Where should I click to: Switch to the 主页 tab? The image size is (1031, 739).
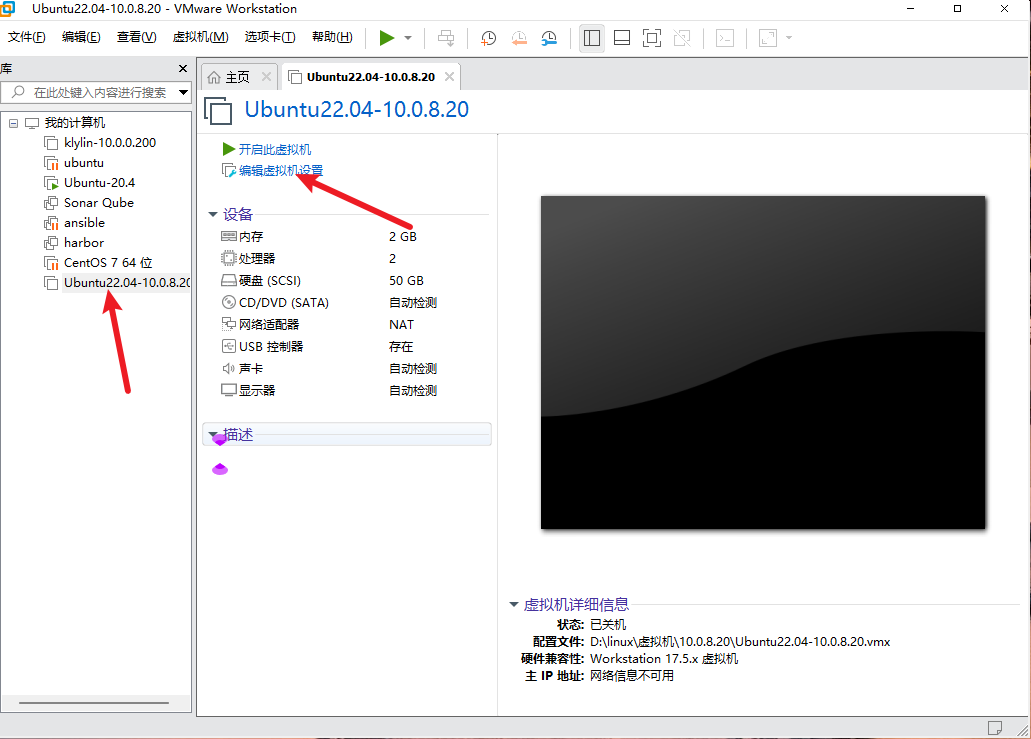233,75
